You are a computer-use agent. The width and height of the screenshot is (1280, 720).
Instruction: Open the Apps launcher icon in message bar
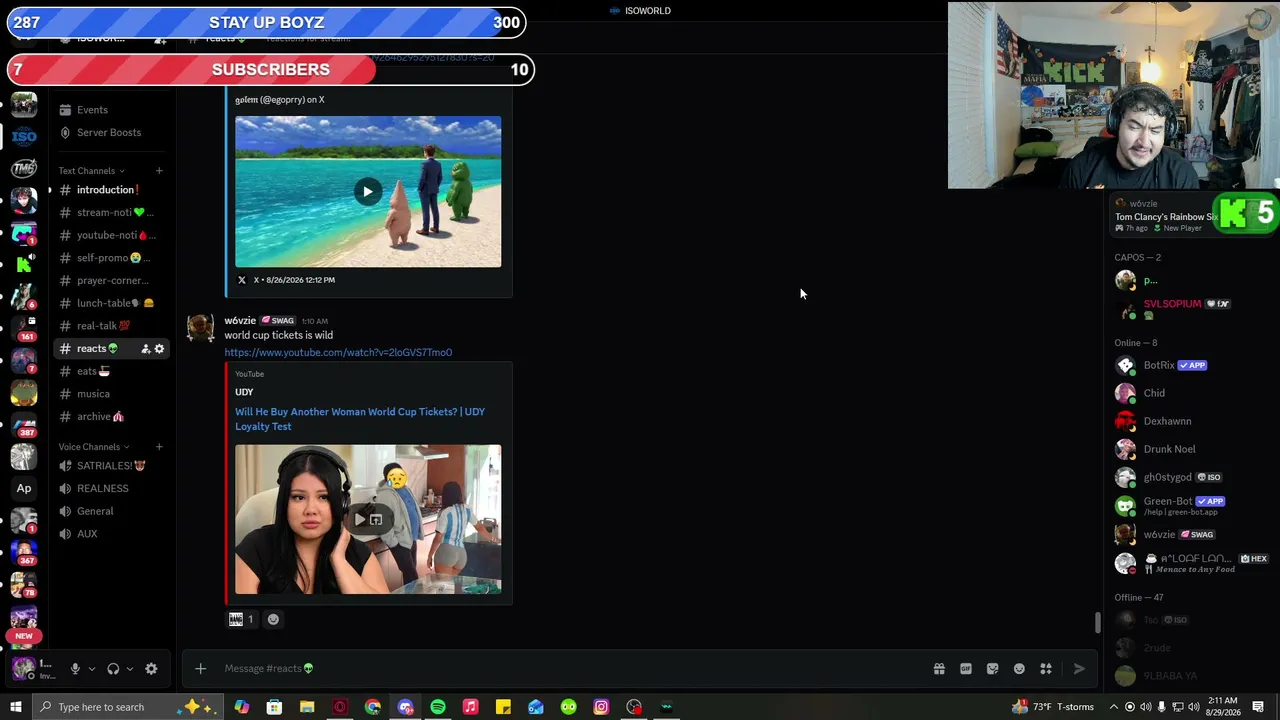pos(1046,669)
